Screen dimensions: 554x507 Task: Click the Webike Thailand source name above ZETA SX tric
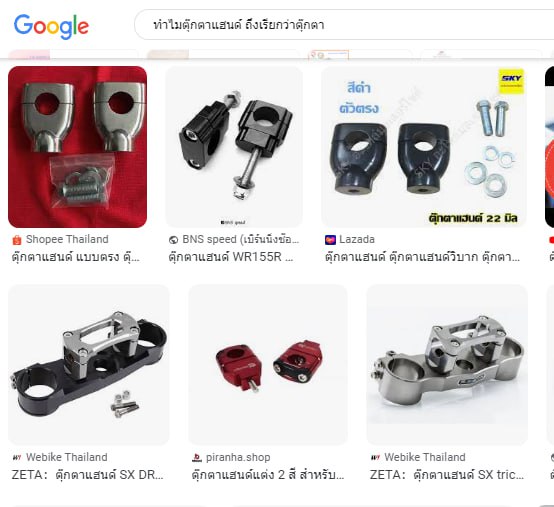click(425, 457)
